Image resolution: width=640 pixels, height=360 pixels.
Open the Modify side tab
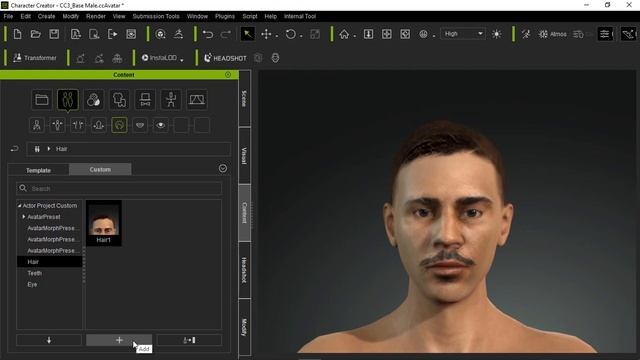point(244,327)
